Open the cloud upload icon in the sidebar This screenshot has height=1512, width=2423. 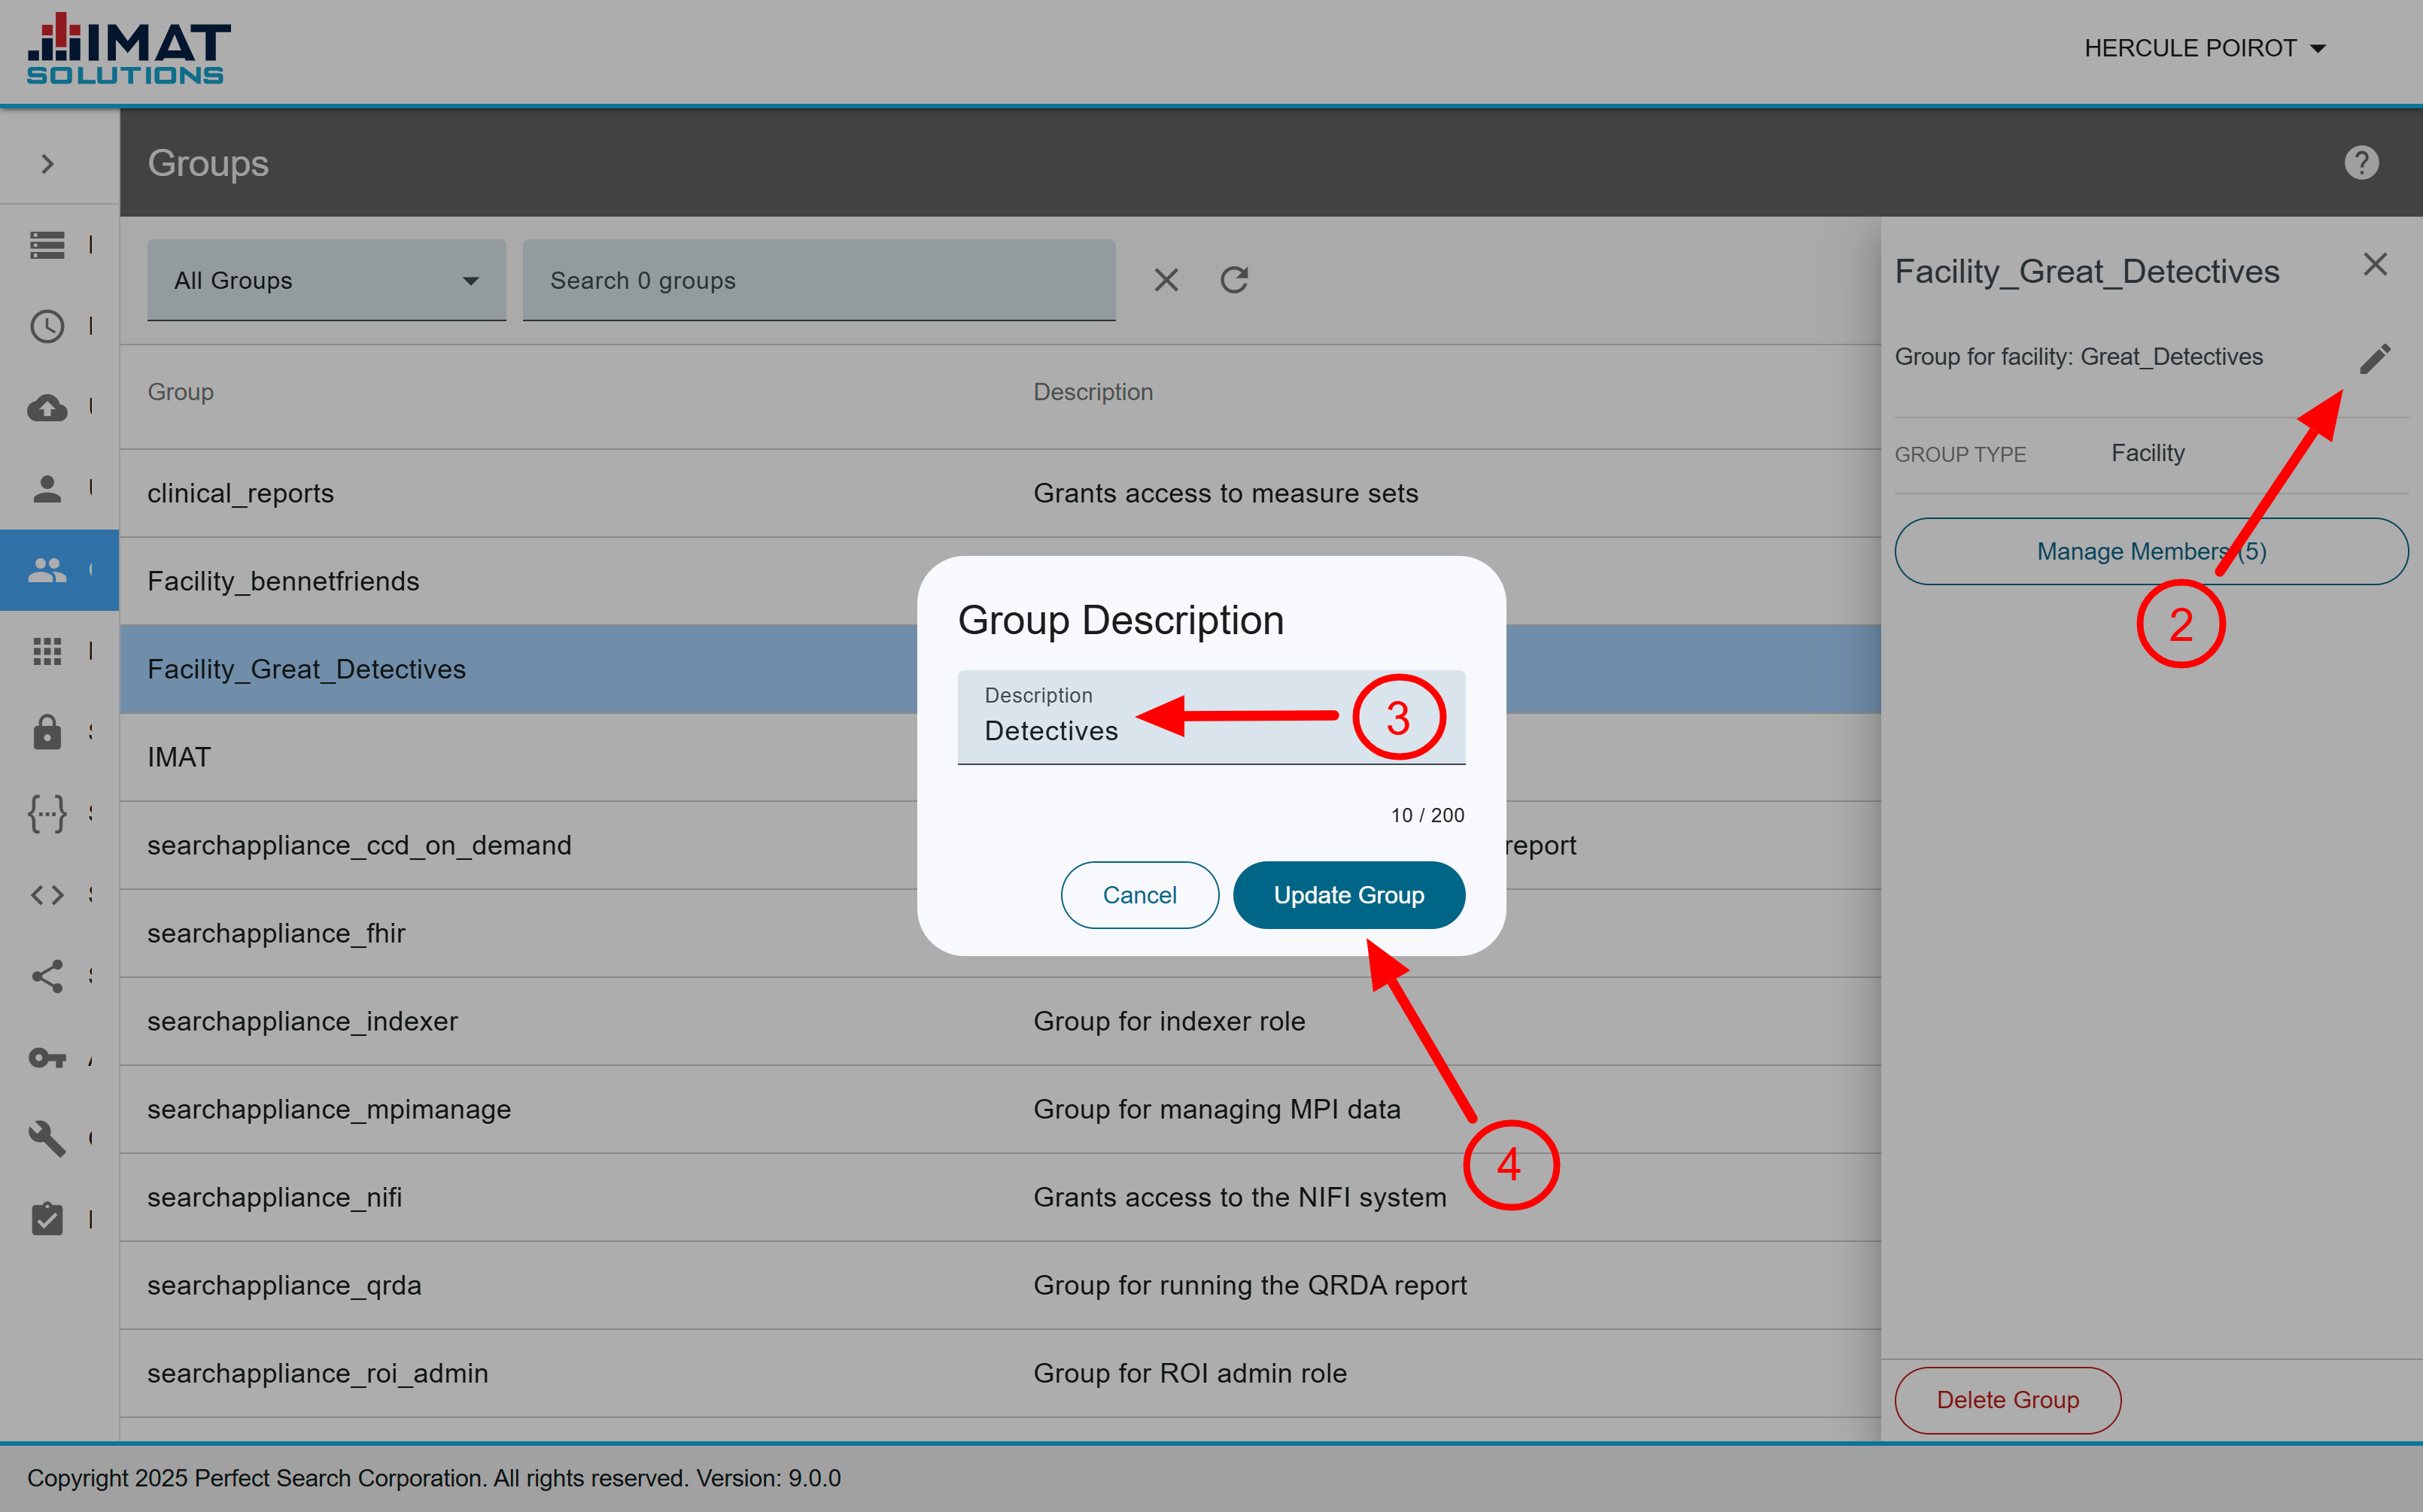coord(47,407)
